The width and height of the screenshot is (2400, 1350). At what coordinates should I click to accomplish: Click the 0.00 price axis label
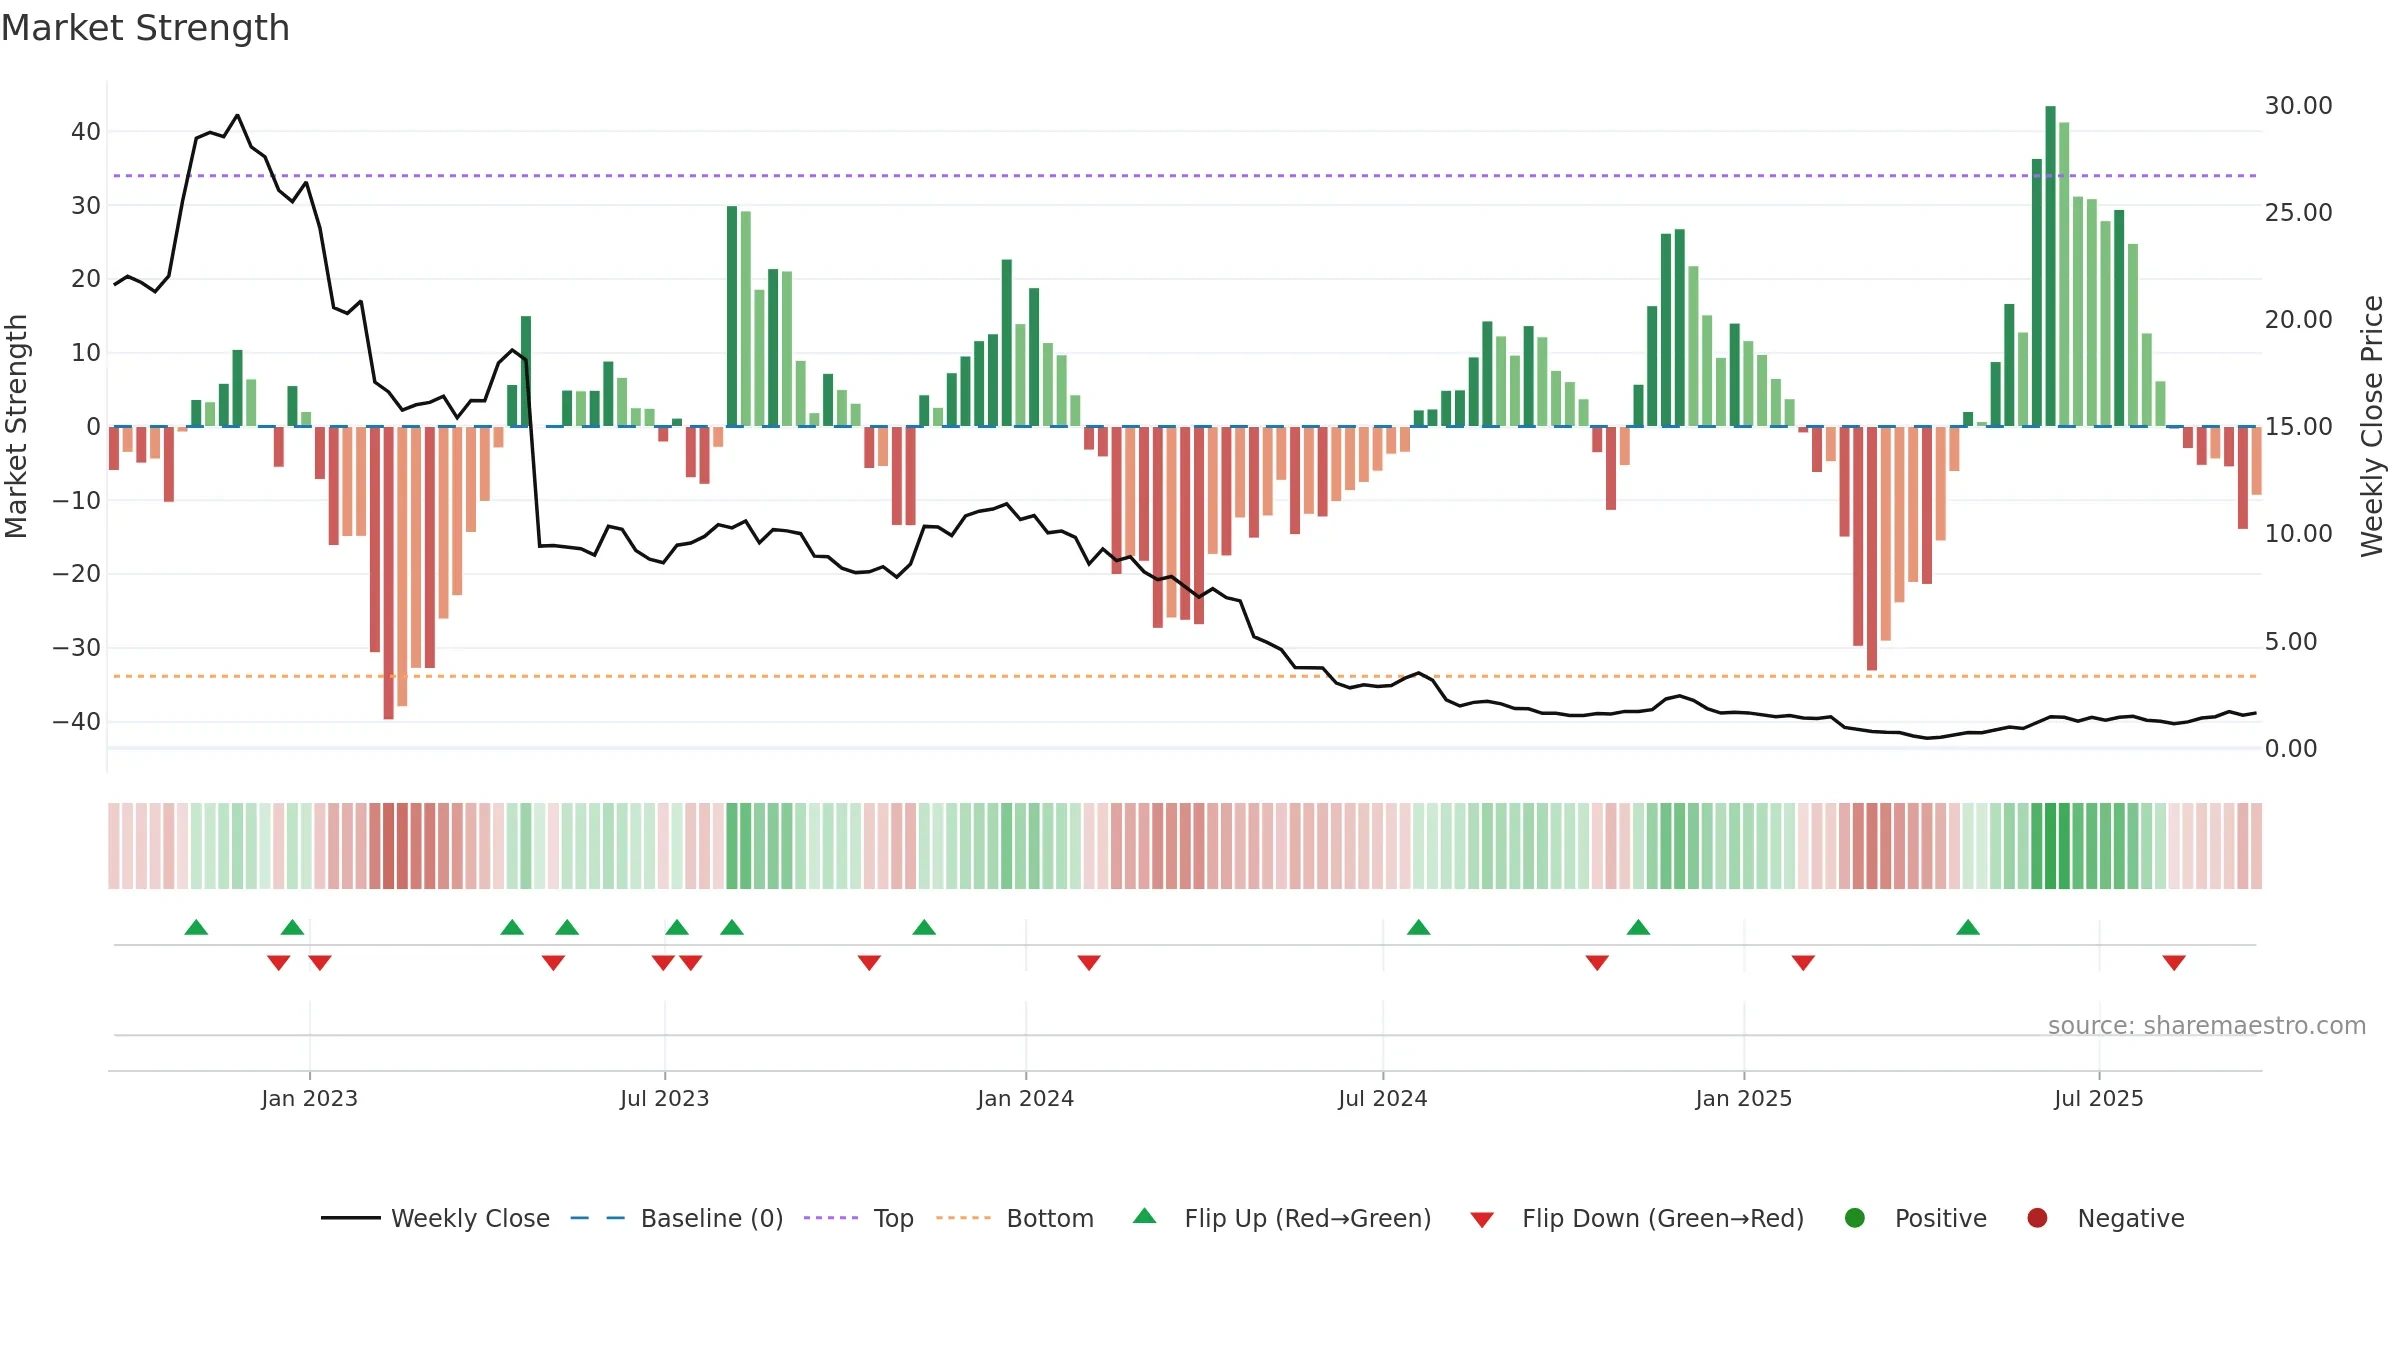(2291, 749)
